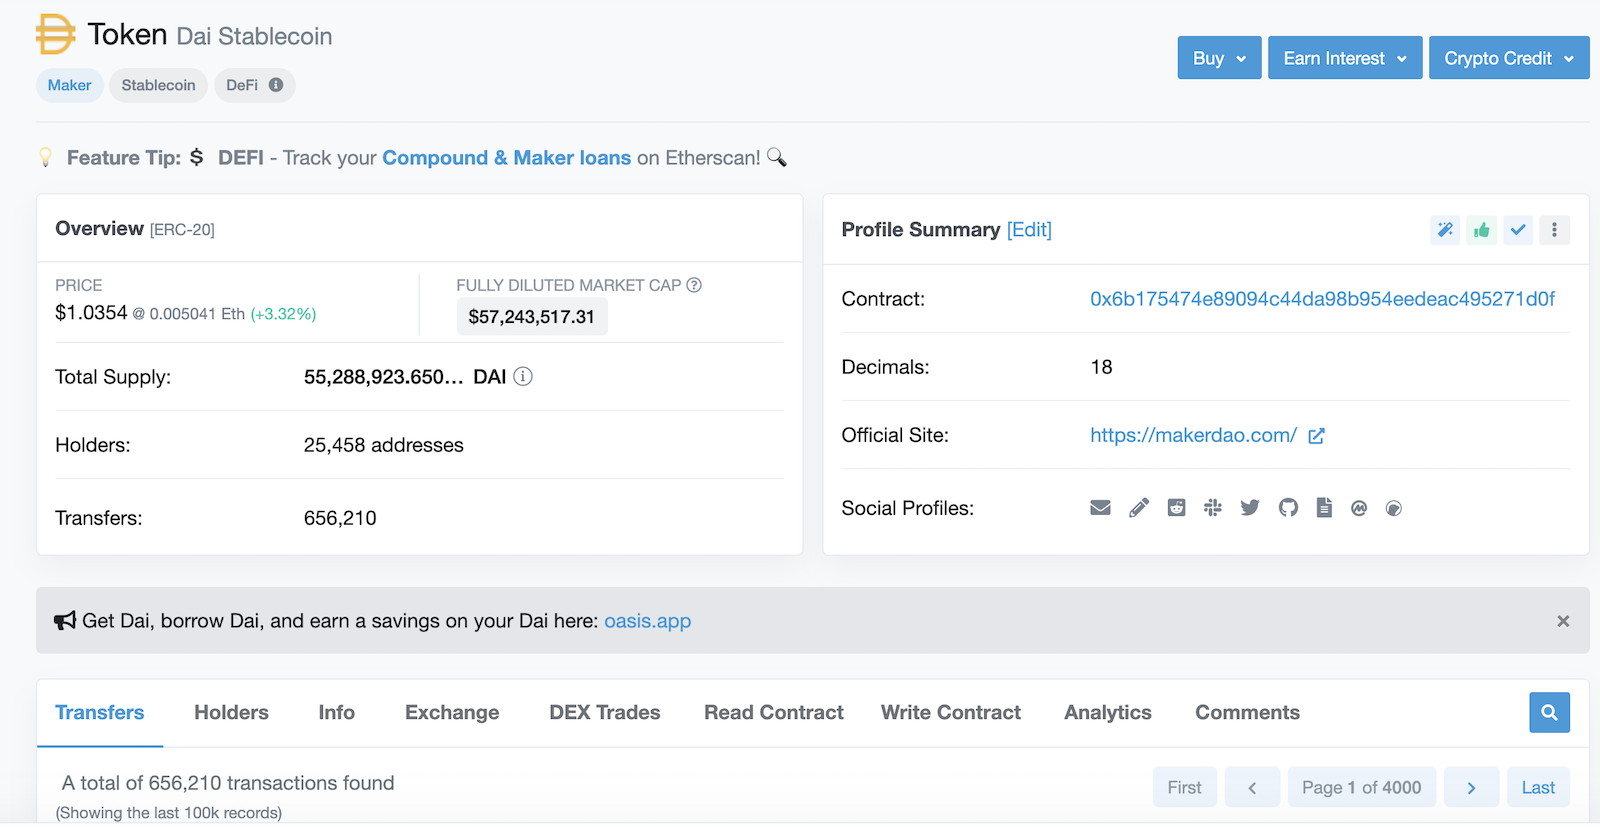Viewport: 1600px width, 827px height.
Task: Dismiss the oasis.app announcement banner
Action: (1563, 621)
